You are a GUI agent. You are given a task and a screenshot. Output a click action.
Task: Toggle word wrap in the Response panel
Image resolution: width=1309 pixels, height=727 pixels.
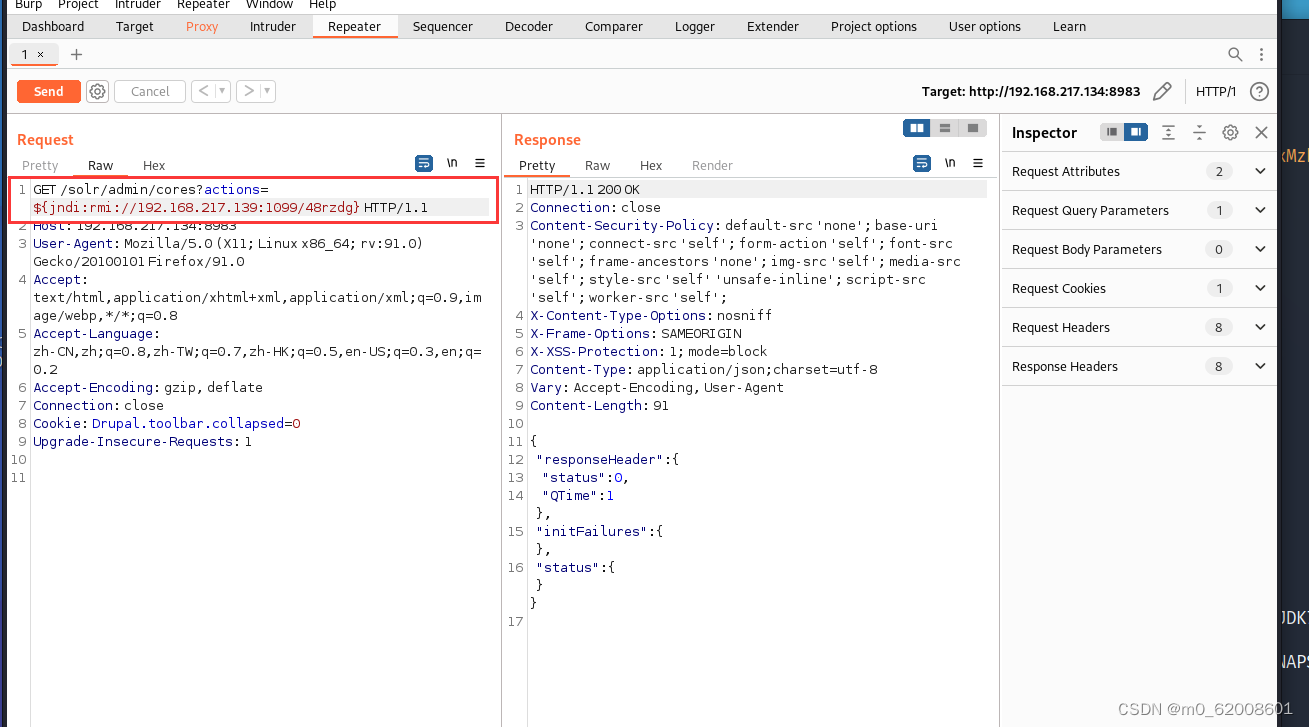(x=922, y=162)
